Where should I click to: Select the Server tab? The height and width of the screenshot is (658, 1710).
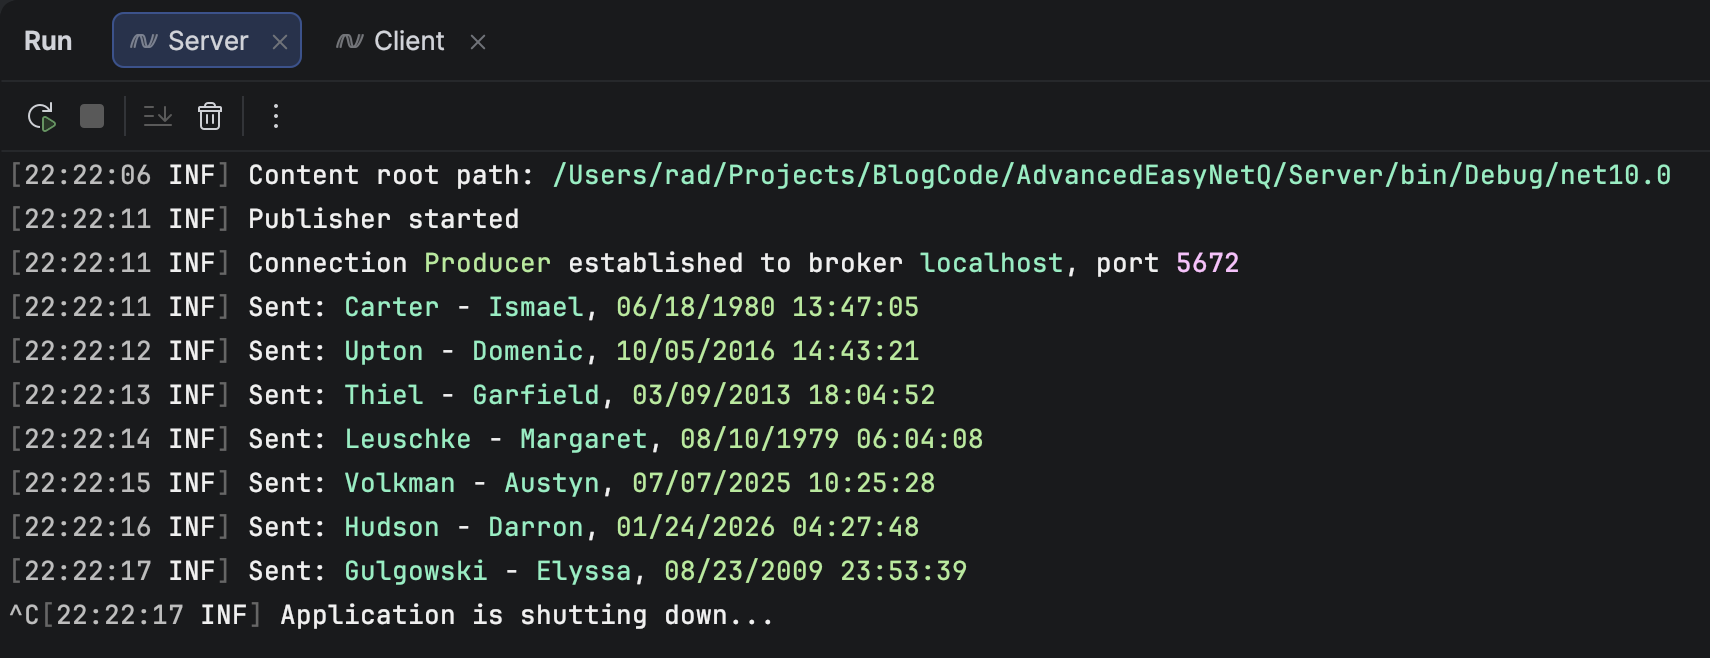point(206,40)
